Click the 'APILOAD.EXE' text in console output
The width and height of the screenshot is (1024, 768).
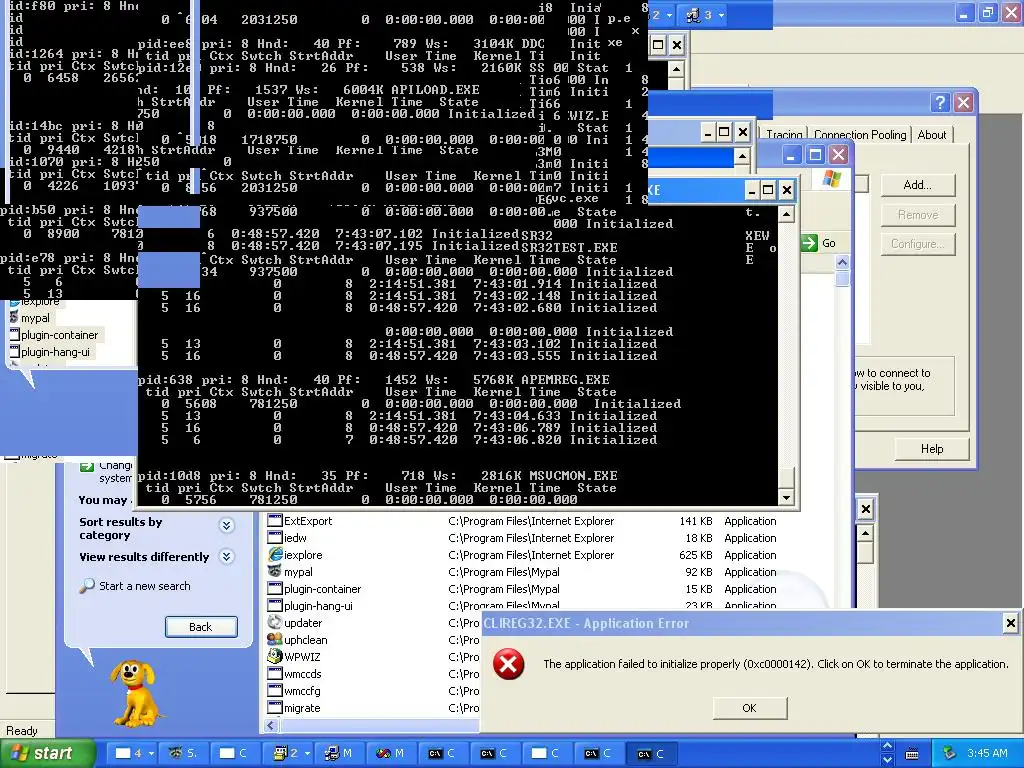click(435, 89)
